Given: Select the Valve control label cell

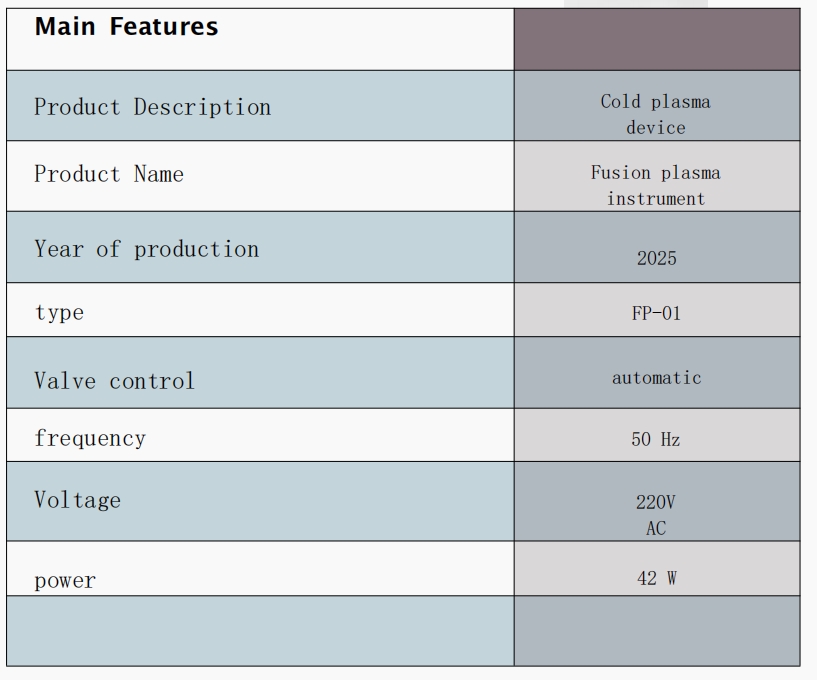Looking at the screenshot, I should tap(260, 373).
